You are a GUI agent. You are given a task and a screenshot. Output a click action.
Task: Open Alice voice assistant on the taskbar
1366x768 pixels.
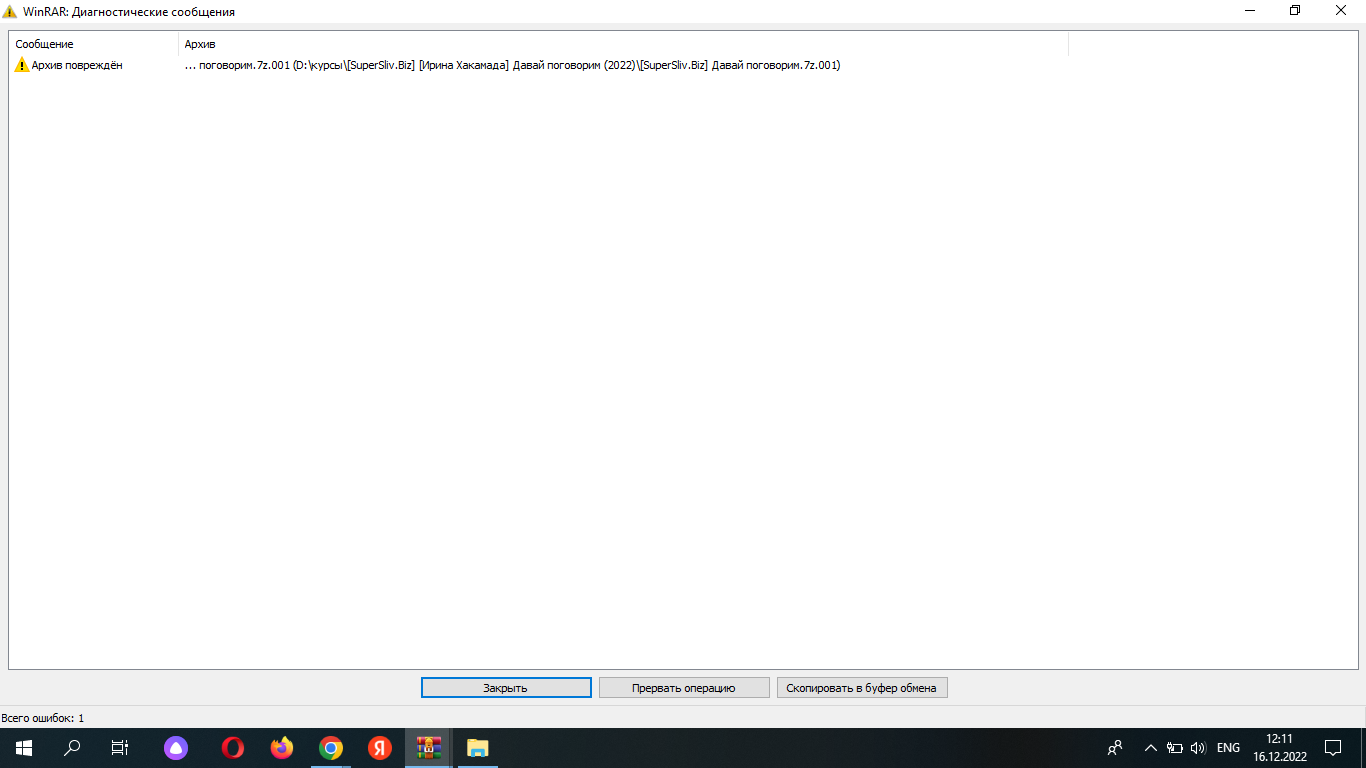176,748
